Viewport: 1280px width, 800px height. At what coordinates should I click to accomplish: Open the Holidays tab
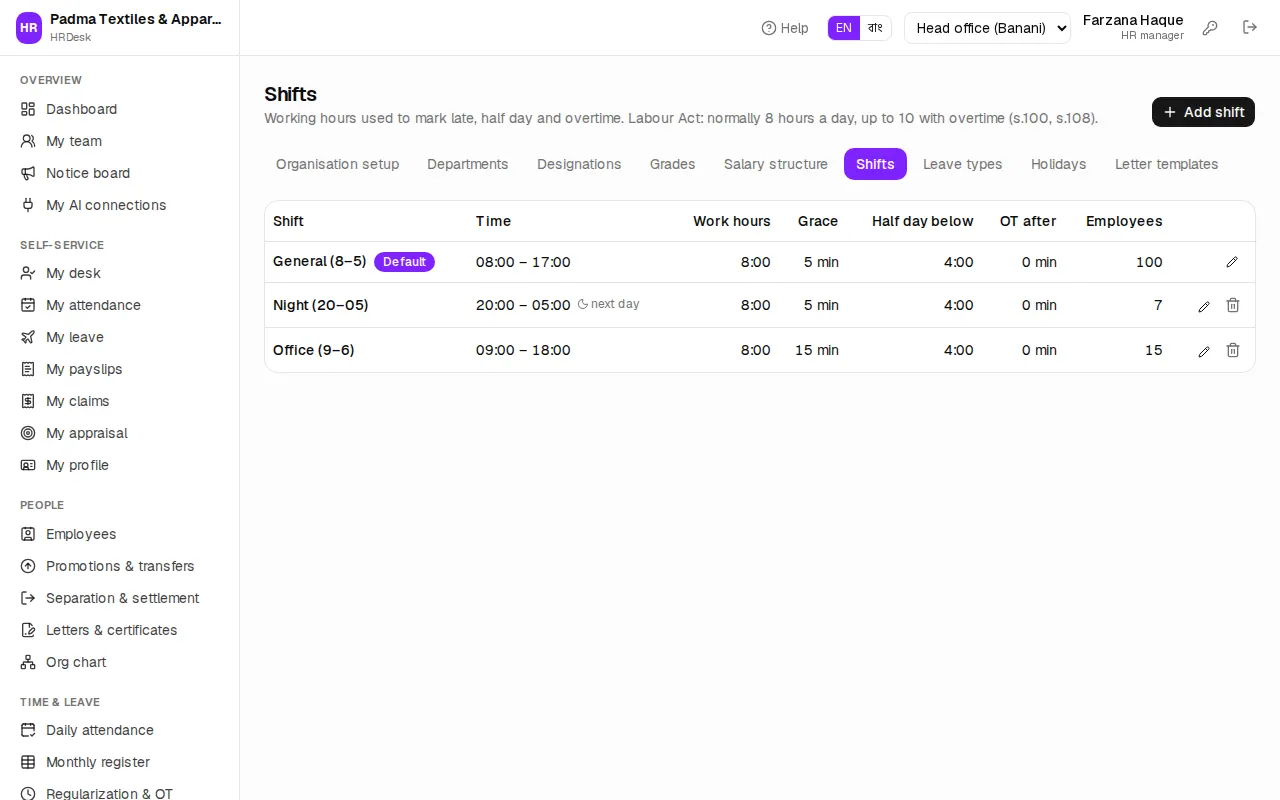click(1058, 164)
